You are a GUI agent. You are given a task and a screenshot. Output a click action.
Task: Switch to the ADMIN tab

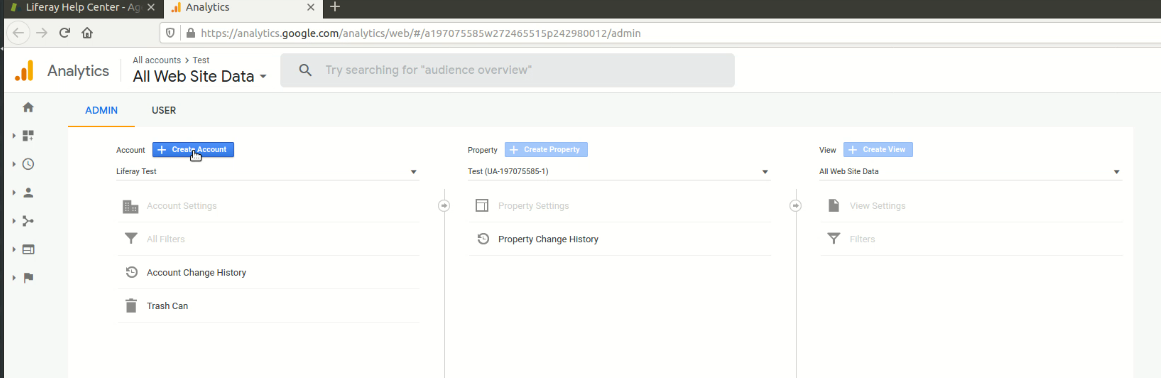(101, 111)
